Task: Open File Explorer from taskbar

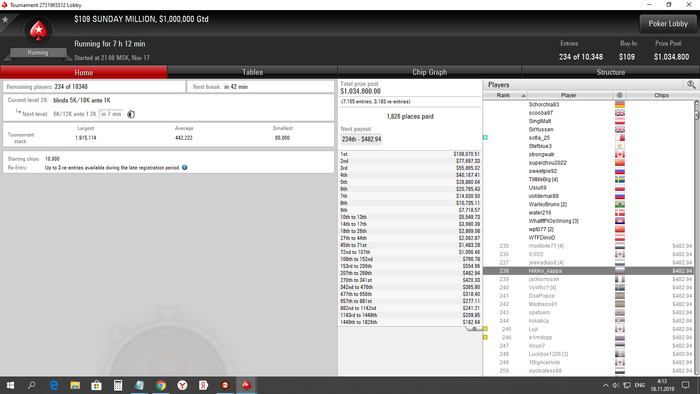Action: point(75,385)
